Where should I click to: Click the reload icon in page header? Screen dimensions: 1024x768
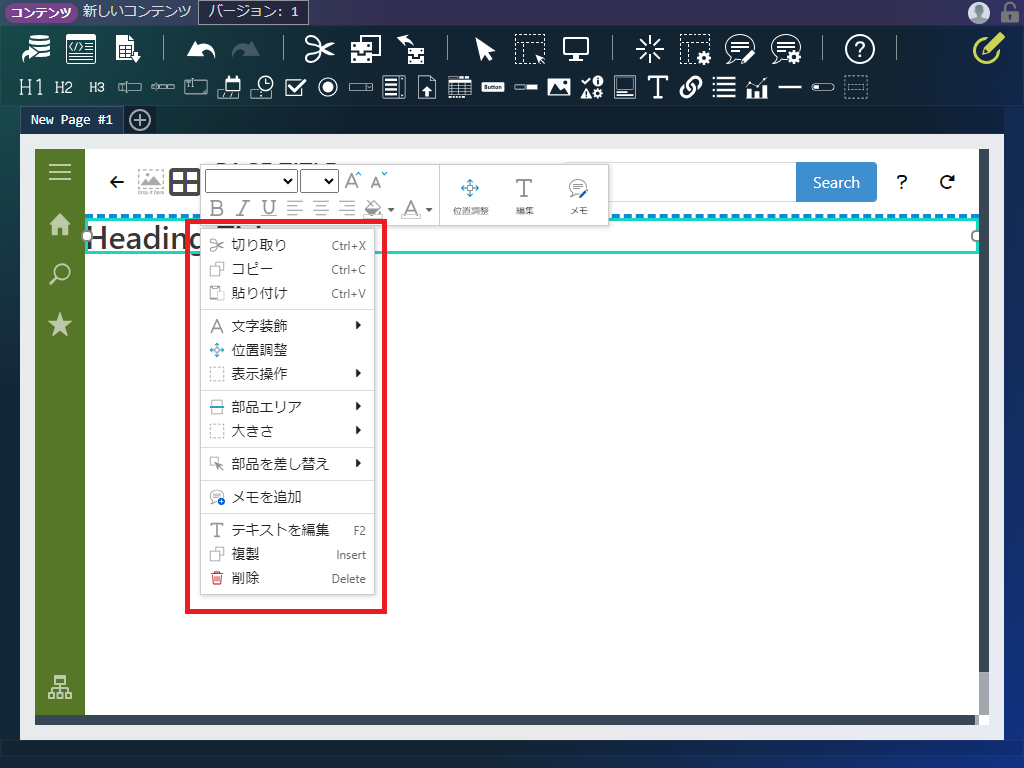click(947, 182)
